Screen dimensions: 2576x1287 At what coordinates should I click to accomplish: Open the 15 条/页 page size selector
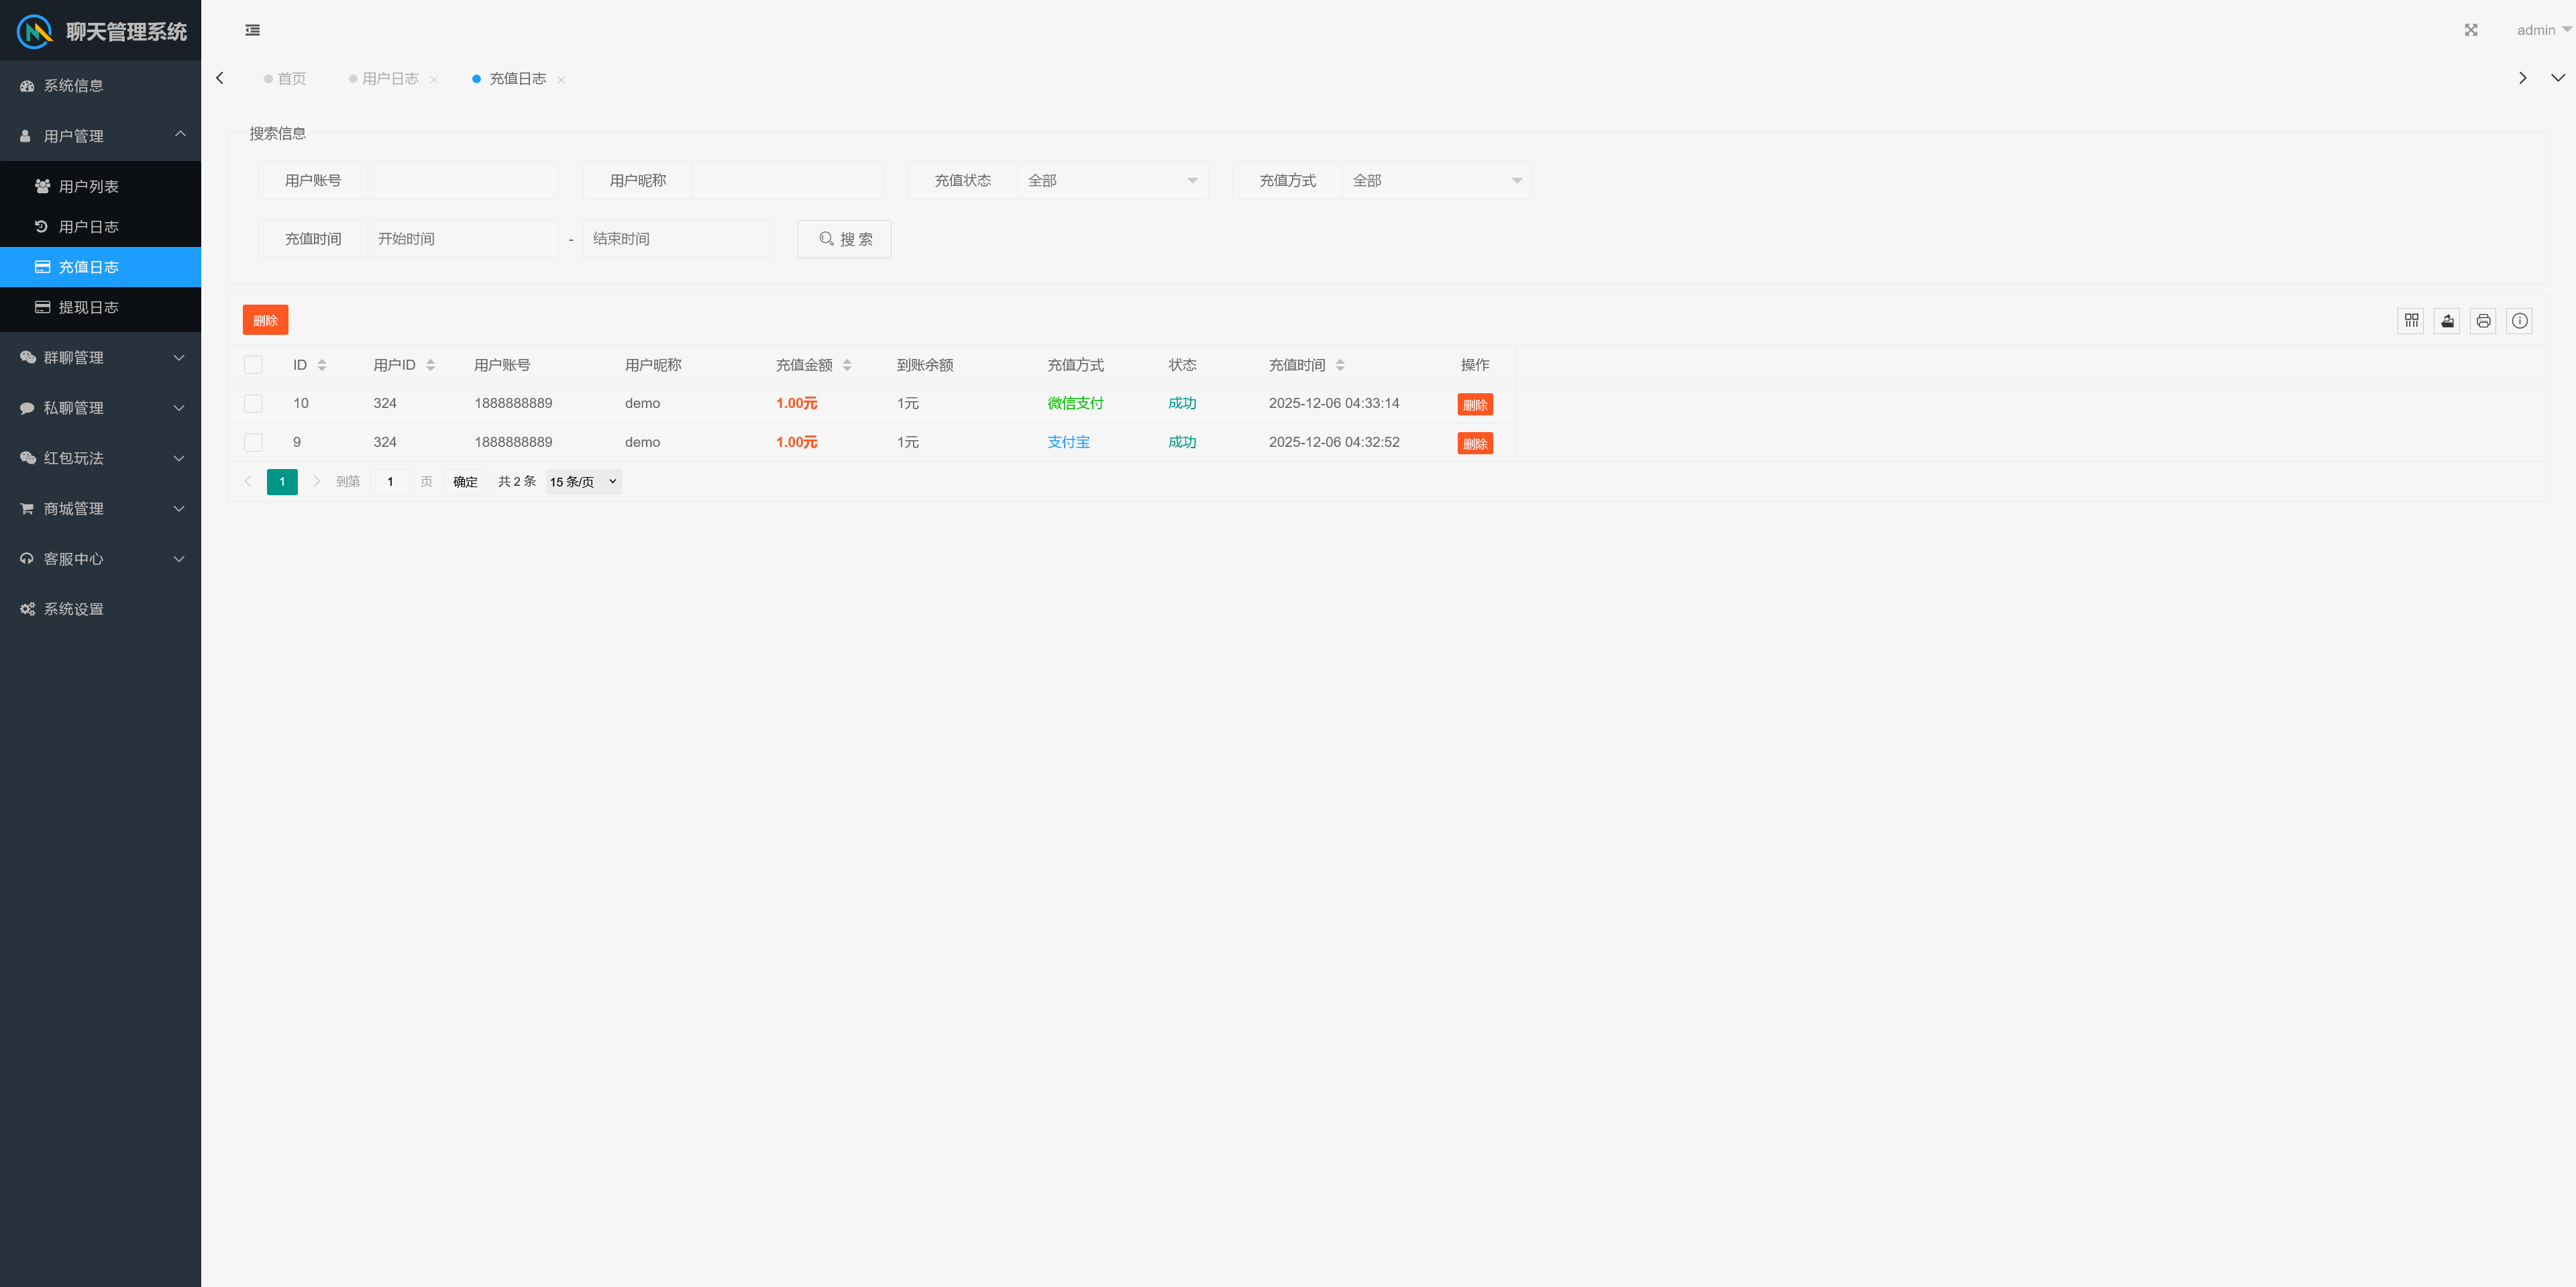coord(583,482)
